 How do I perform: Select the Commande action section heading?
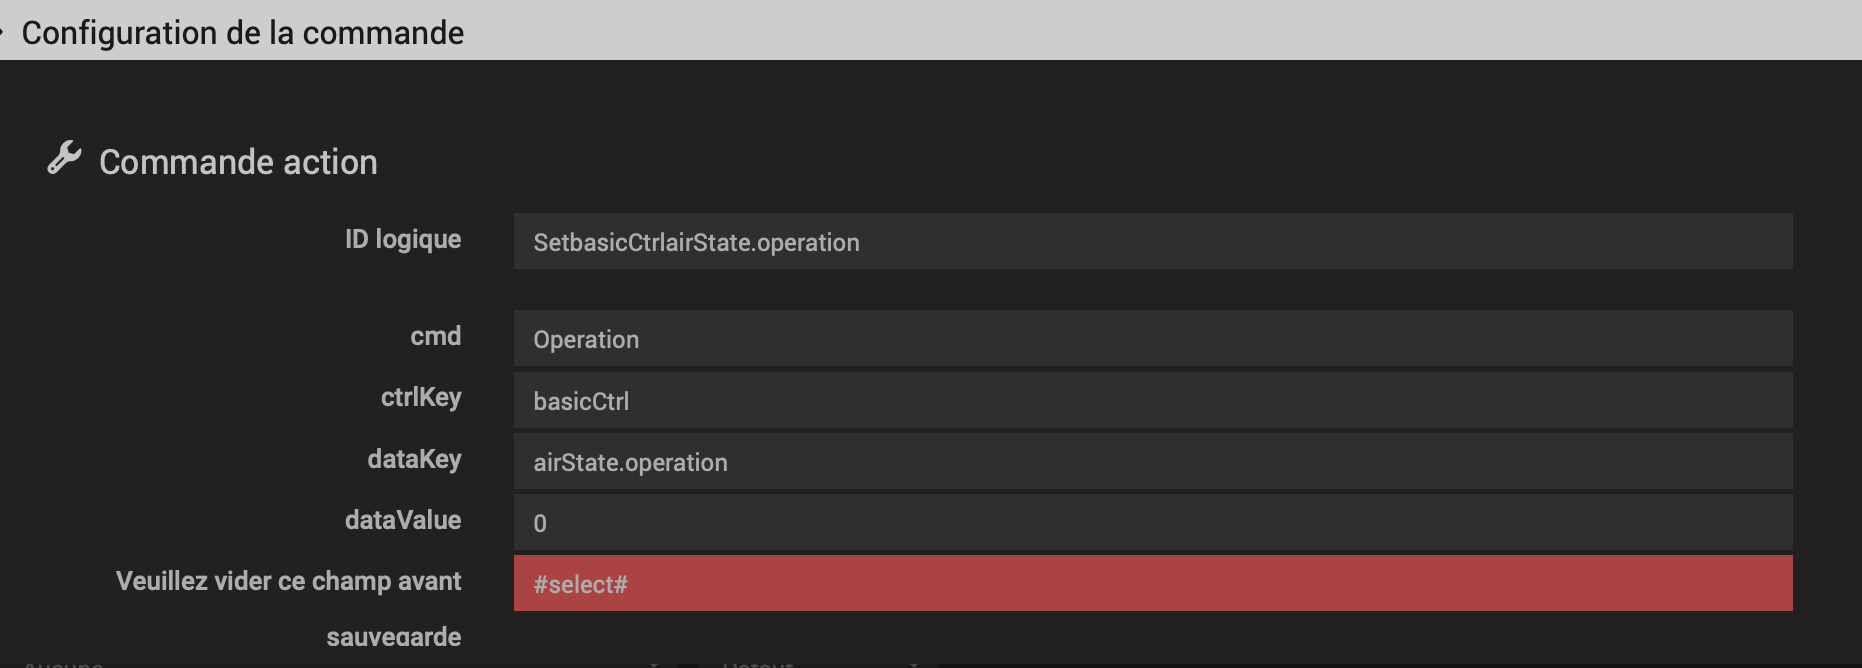(238, 162)
